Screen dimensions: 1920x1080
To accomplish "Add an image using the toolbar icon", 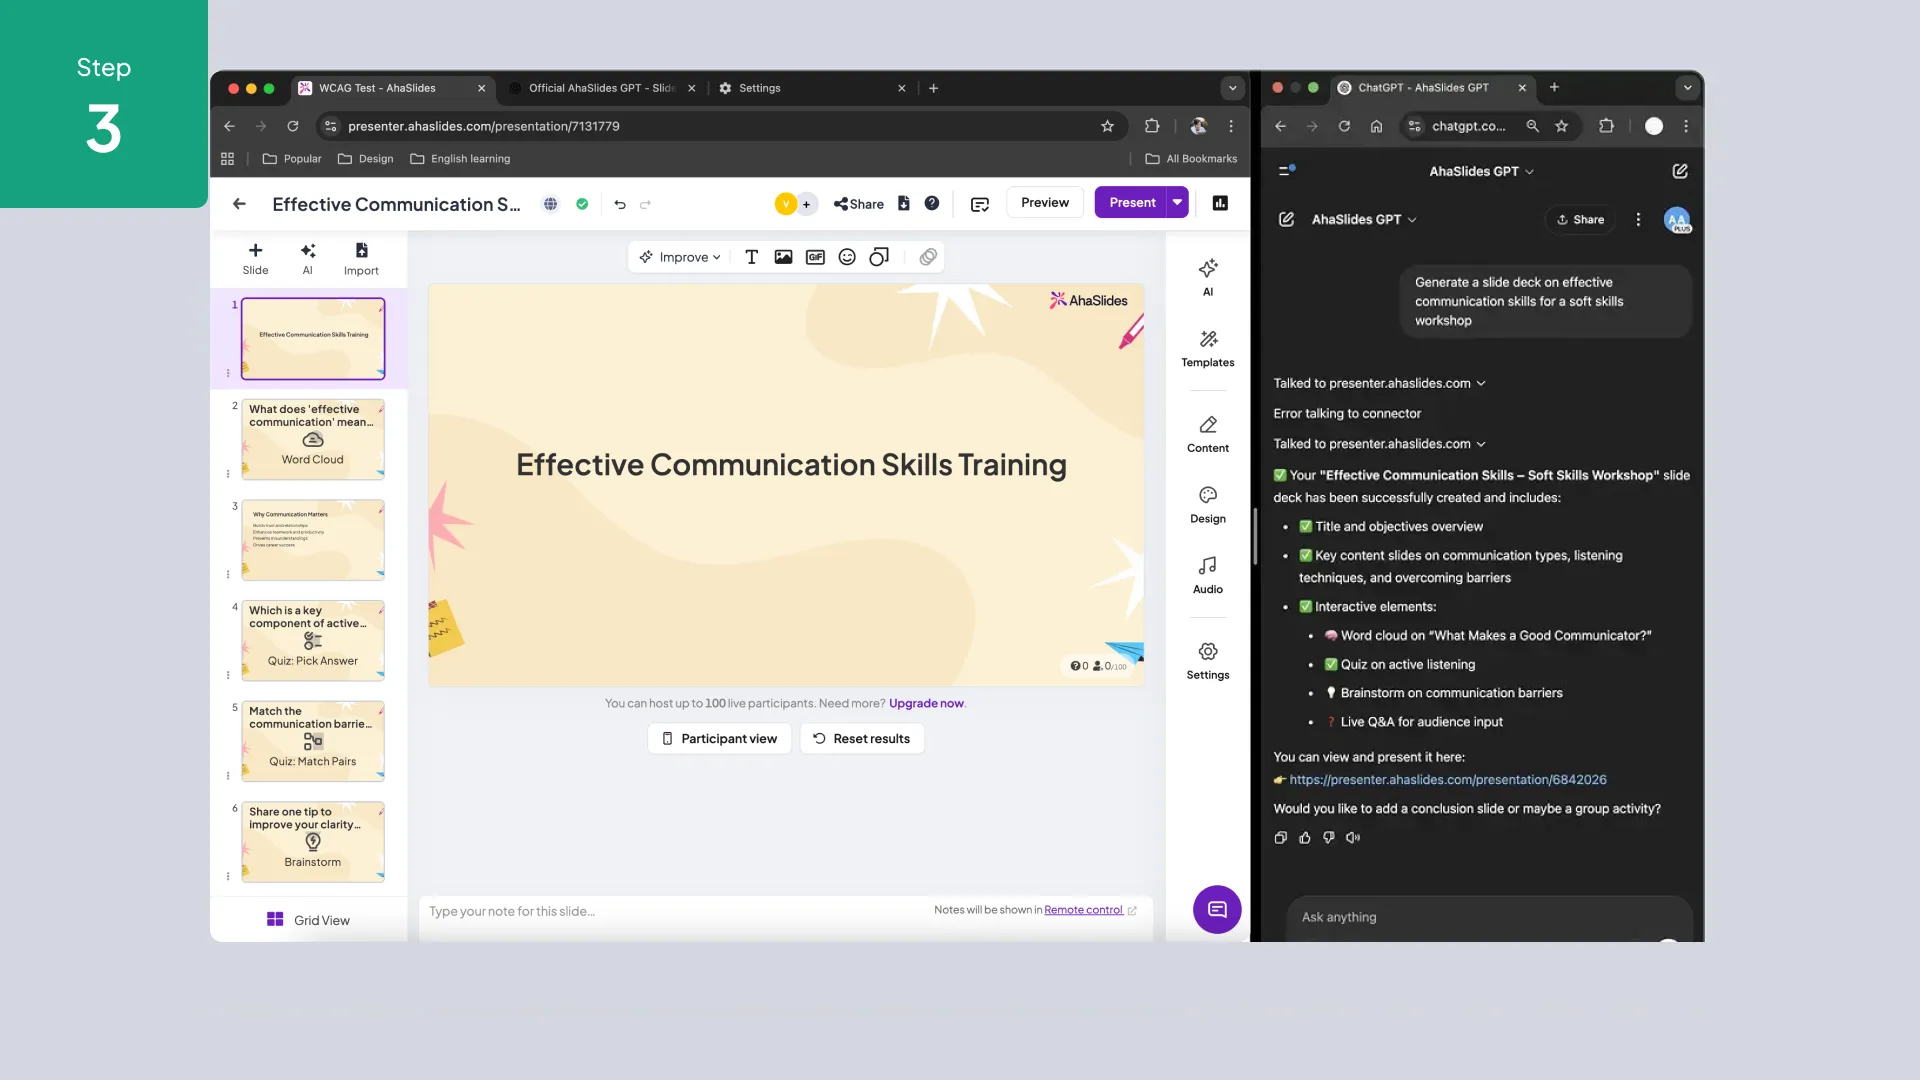I will [x=783, y=257].
